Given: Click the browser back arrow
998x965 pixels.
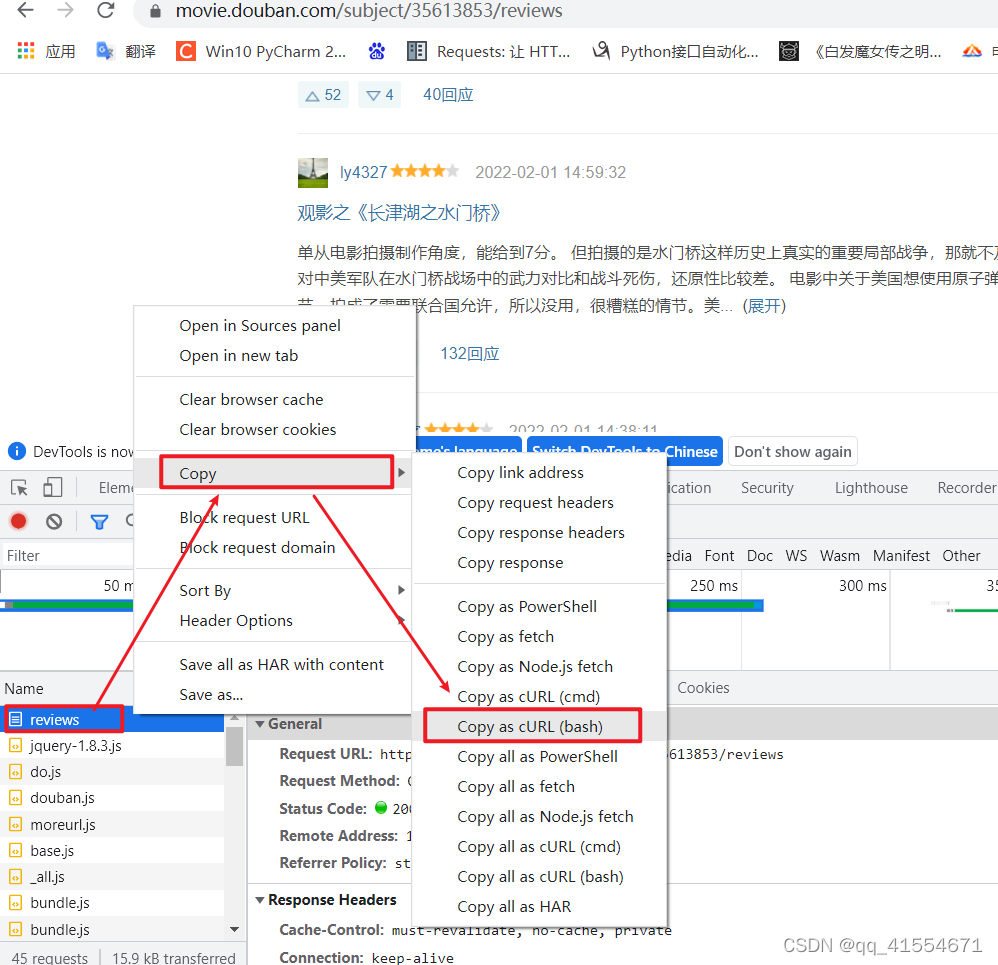Looking at the screenshot, I should tap(25, 10).
